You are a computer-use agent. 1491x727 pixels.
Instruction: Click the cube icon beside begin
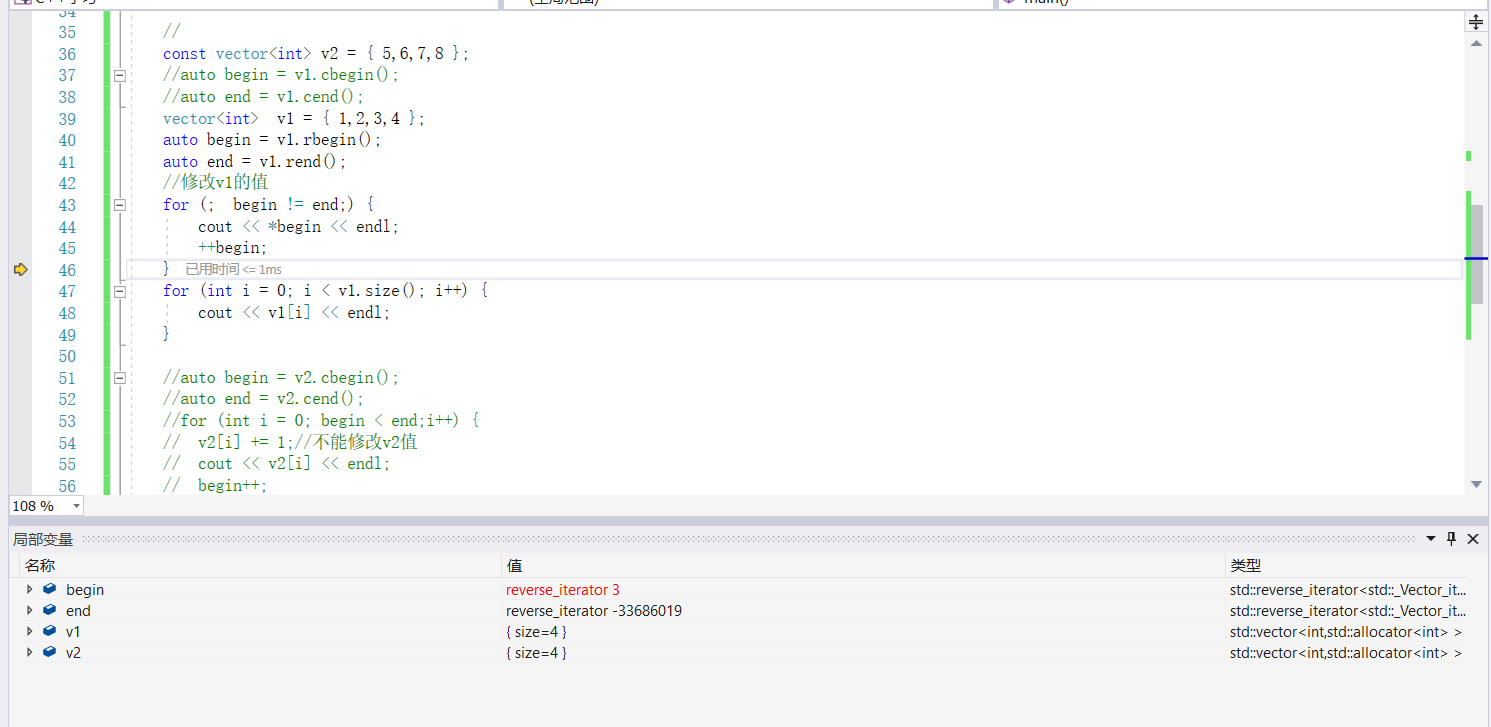point(50,589)
